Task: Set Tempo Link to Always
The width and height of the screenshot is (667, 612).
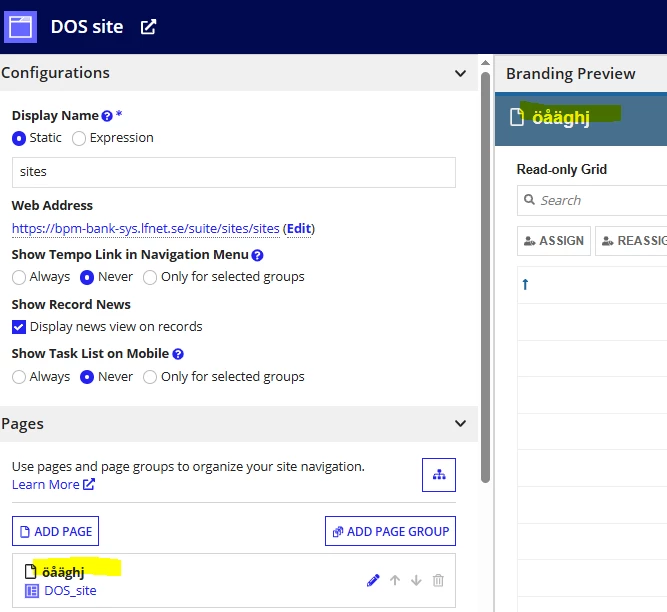Action: [x=19, y=277]
